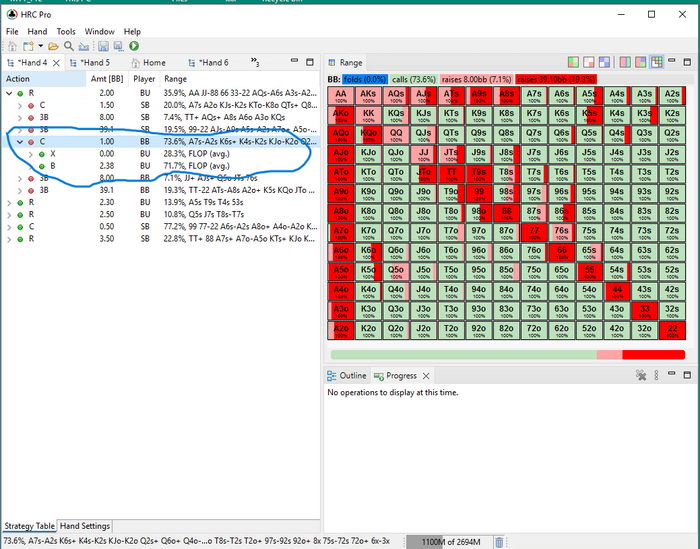Viewport: 700px width, 549px height.
Task: Open the Hand Settings tab
Action: [84, 526]
